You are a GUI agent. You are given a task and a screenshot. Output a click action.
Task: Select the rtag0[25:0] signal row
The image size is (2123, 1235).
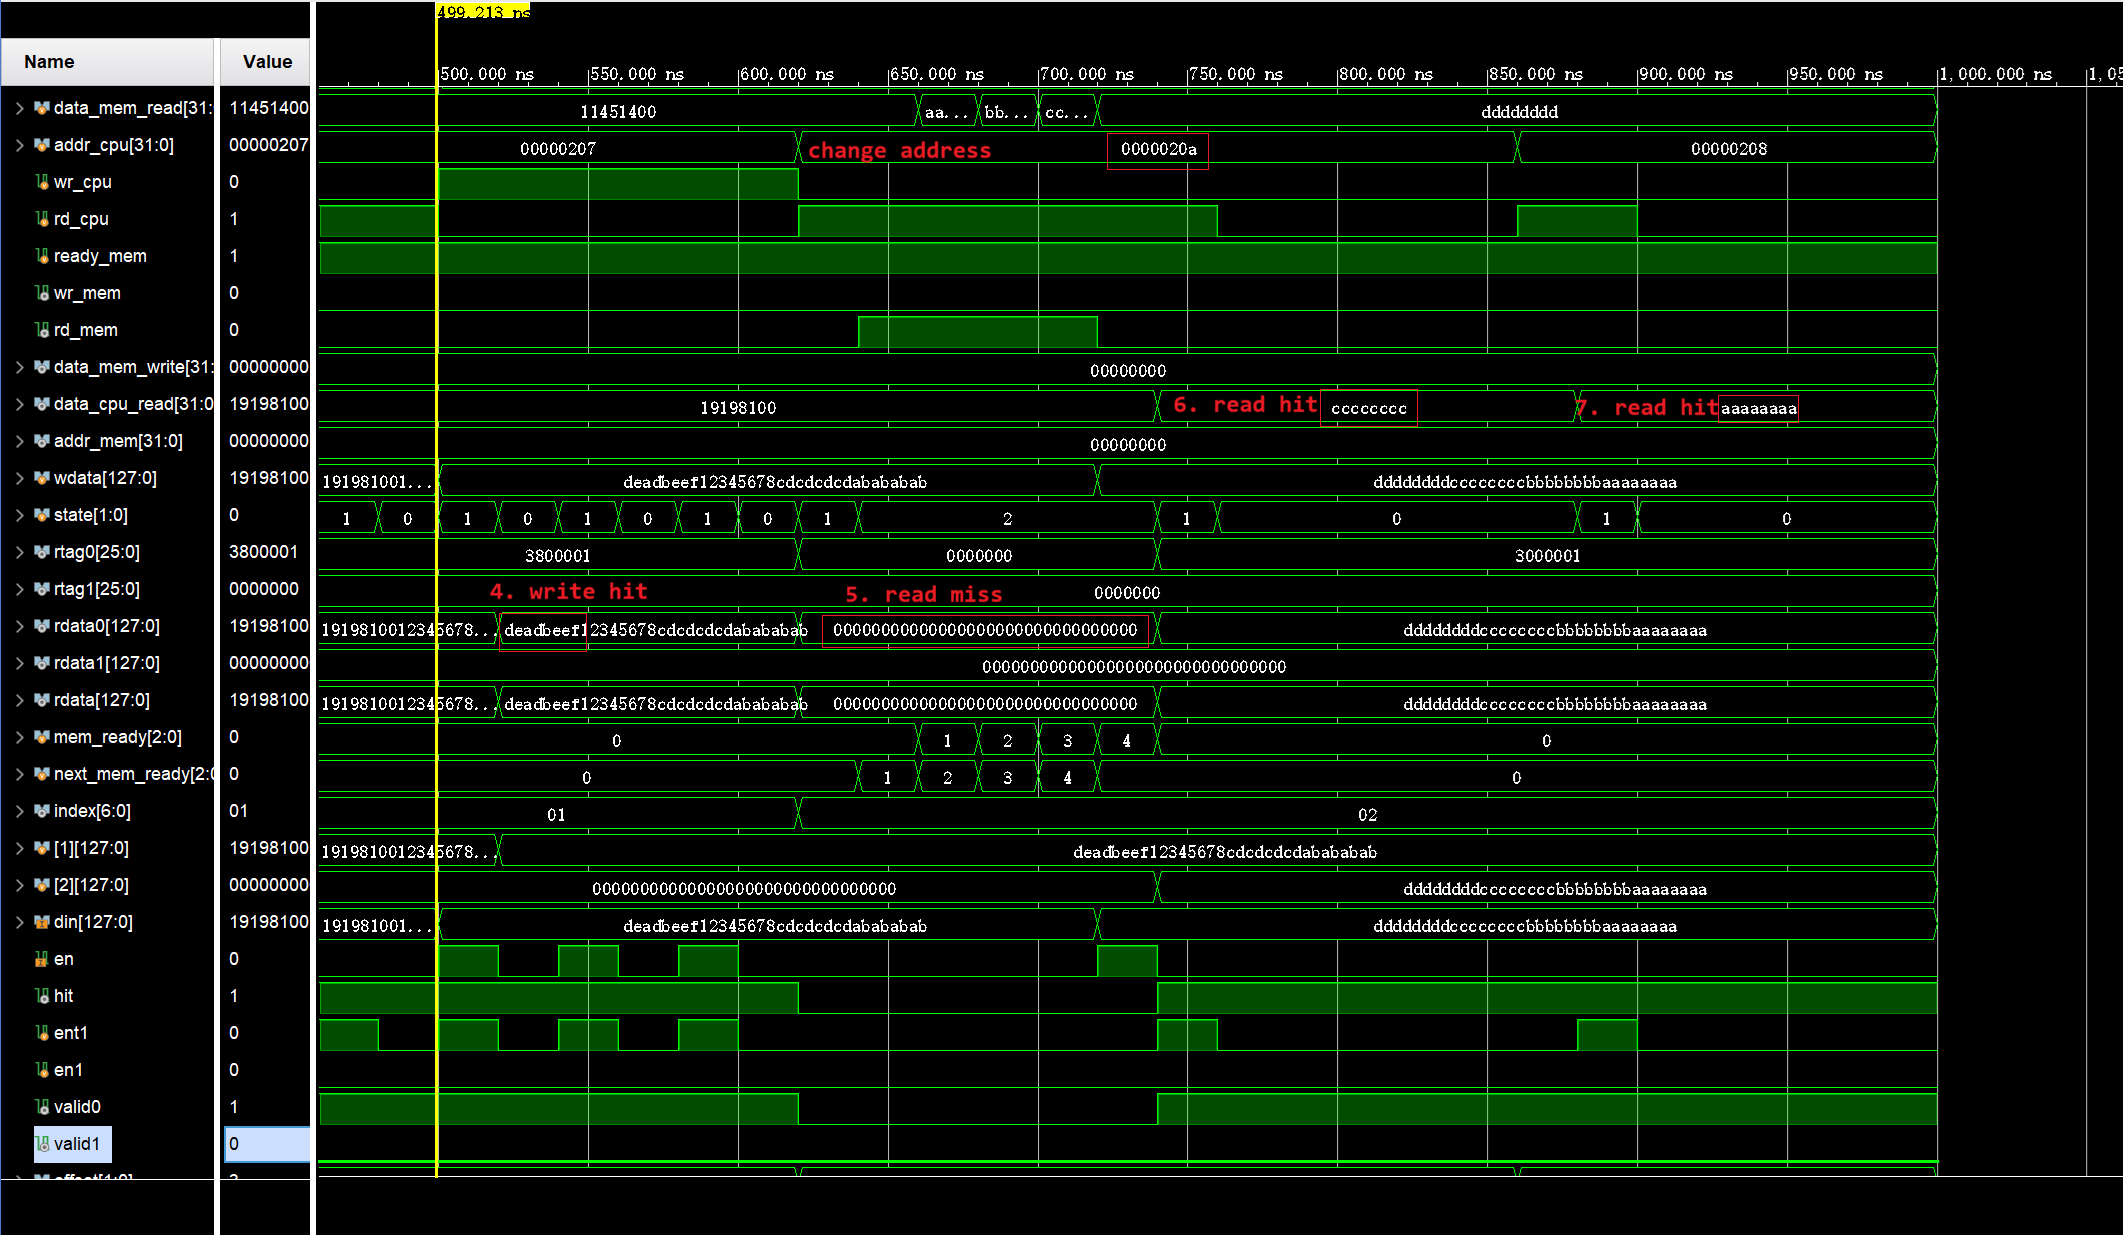[x=96, y=552]
